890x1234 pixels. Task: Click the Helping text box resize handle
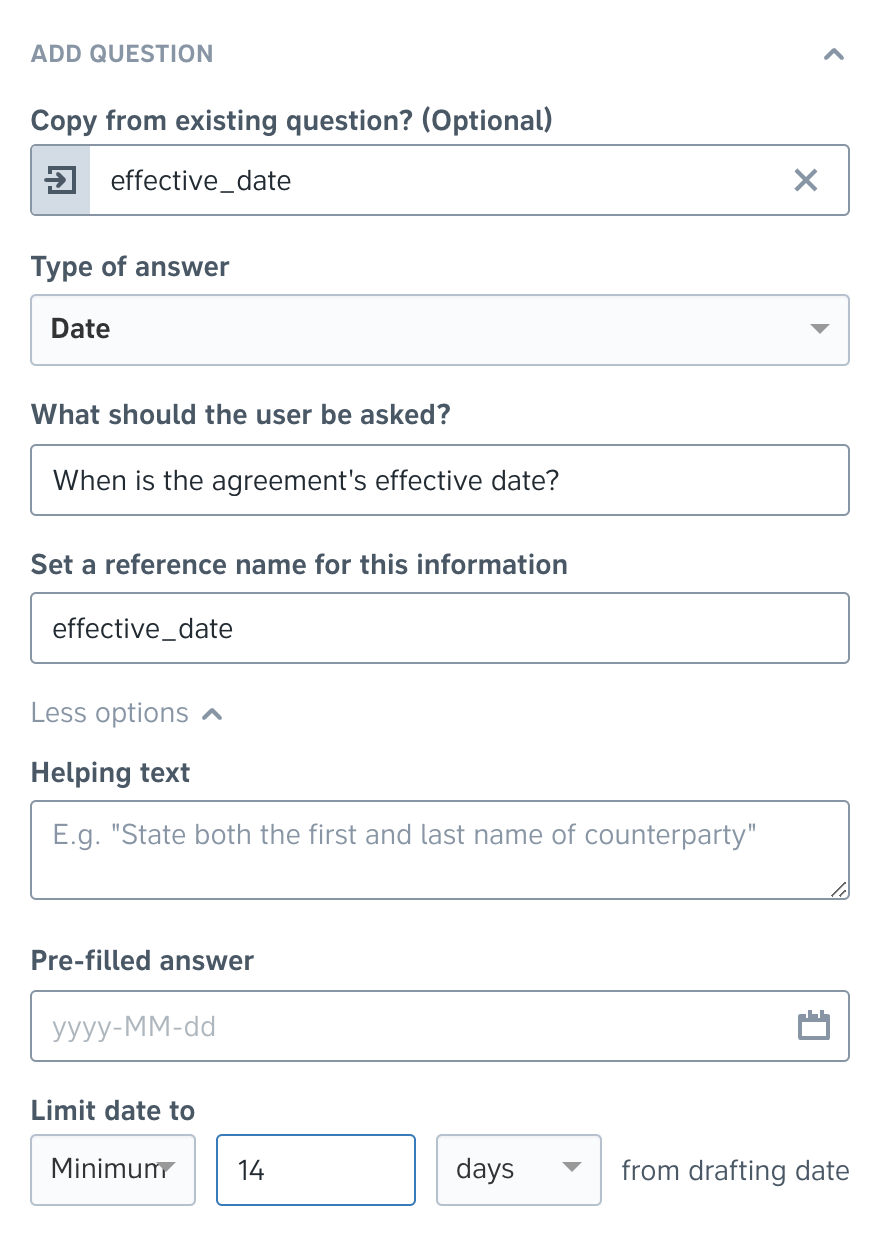[x=838, y=888]
